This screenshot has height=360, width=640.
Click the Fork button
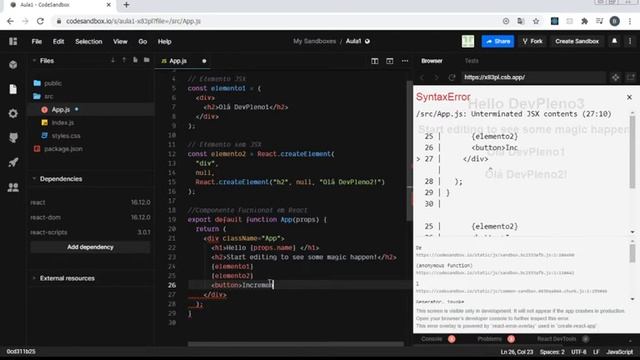(532, 41)
